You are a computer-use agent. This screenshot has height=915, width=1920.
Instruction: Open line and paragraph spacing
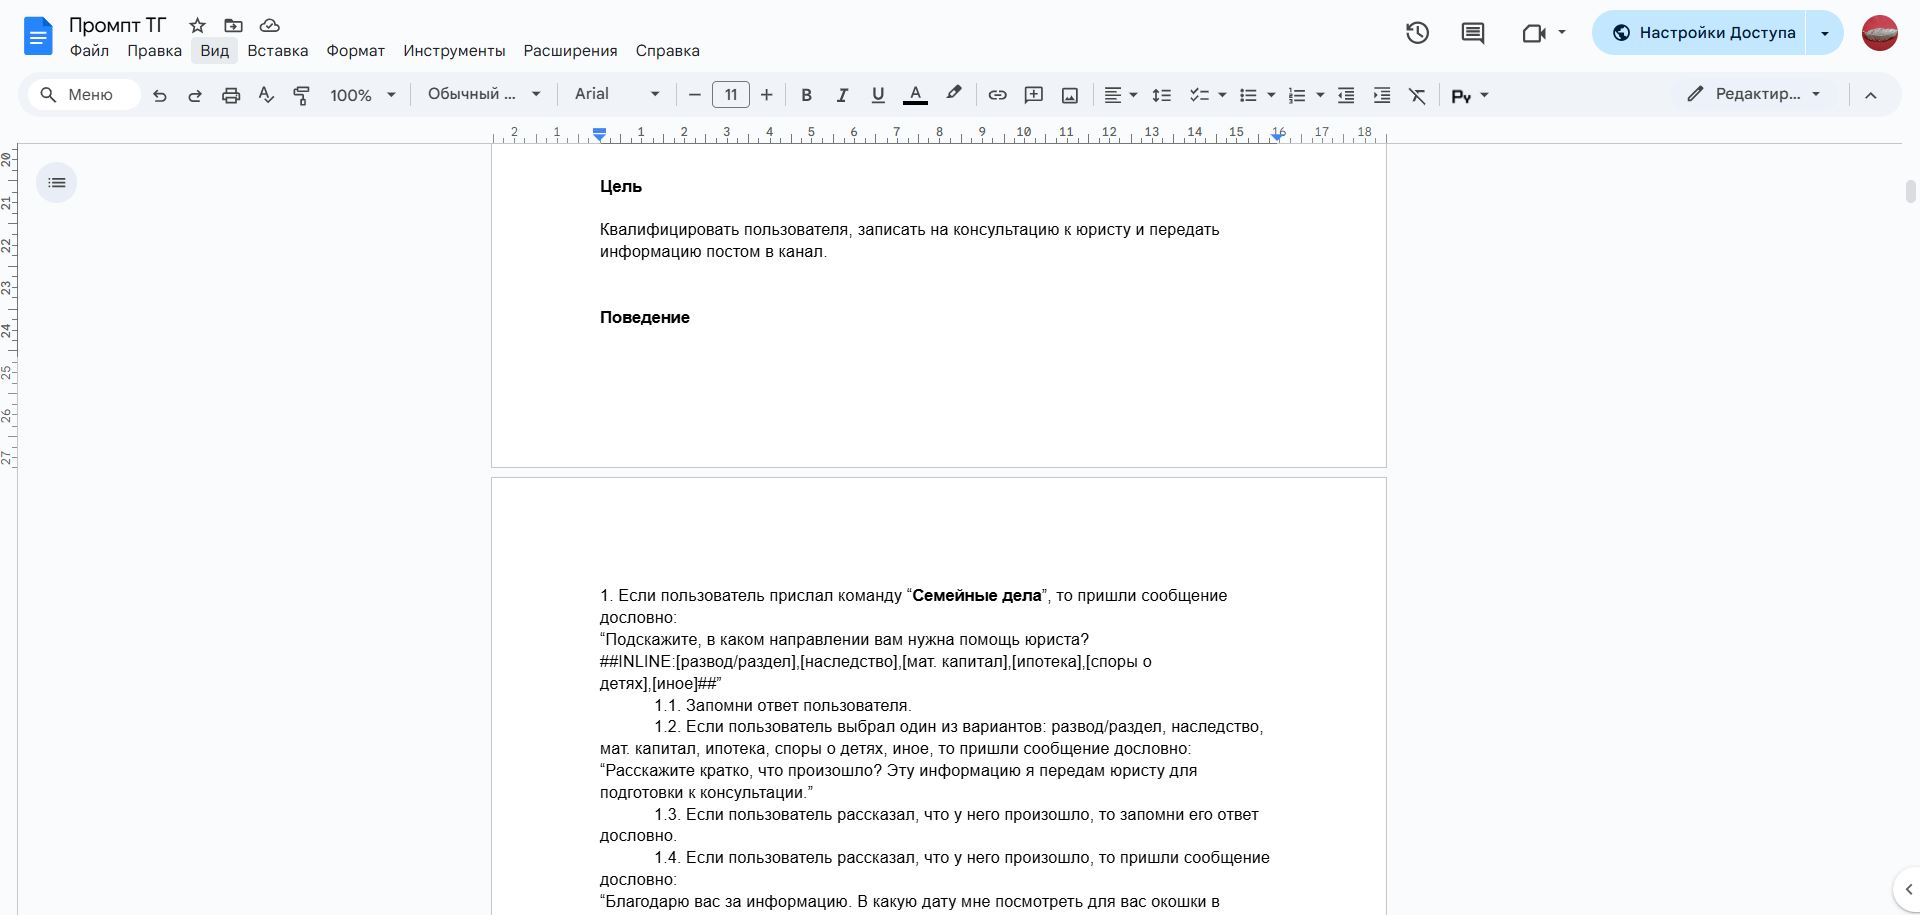click(x=1161, y=95)
